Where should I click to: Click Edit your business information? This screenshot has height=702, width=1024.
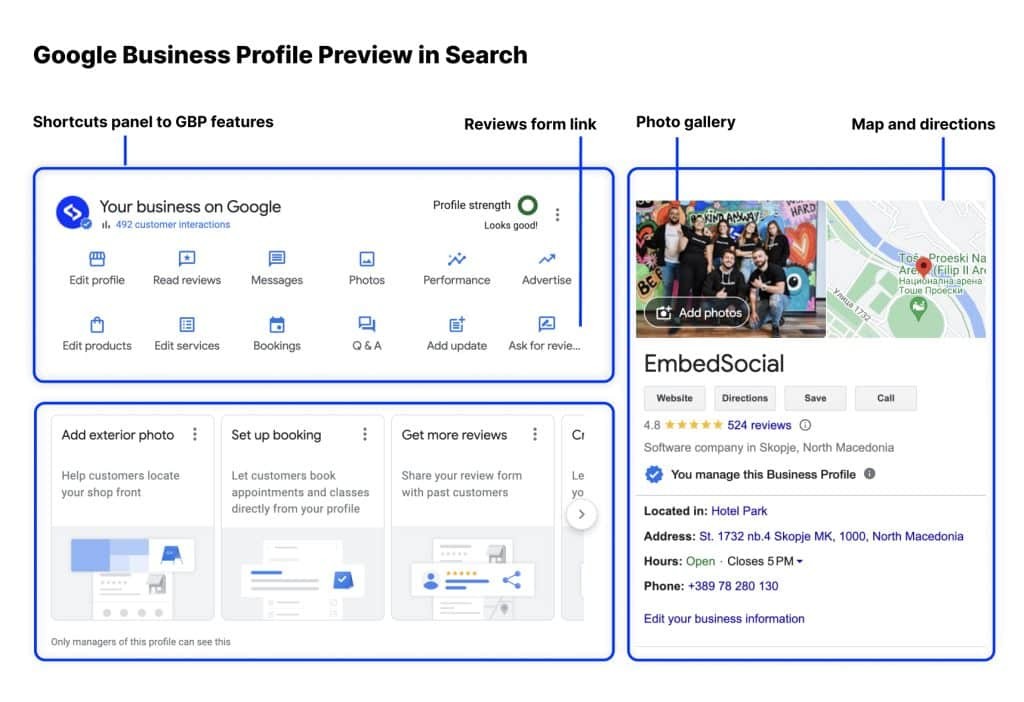724,618
